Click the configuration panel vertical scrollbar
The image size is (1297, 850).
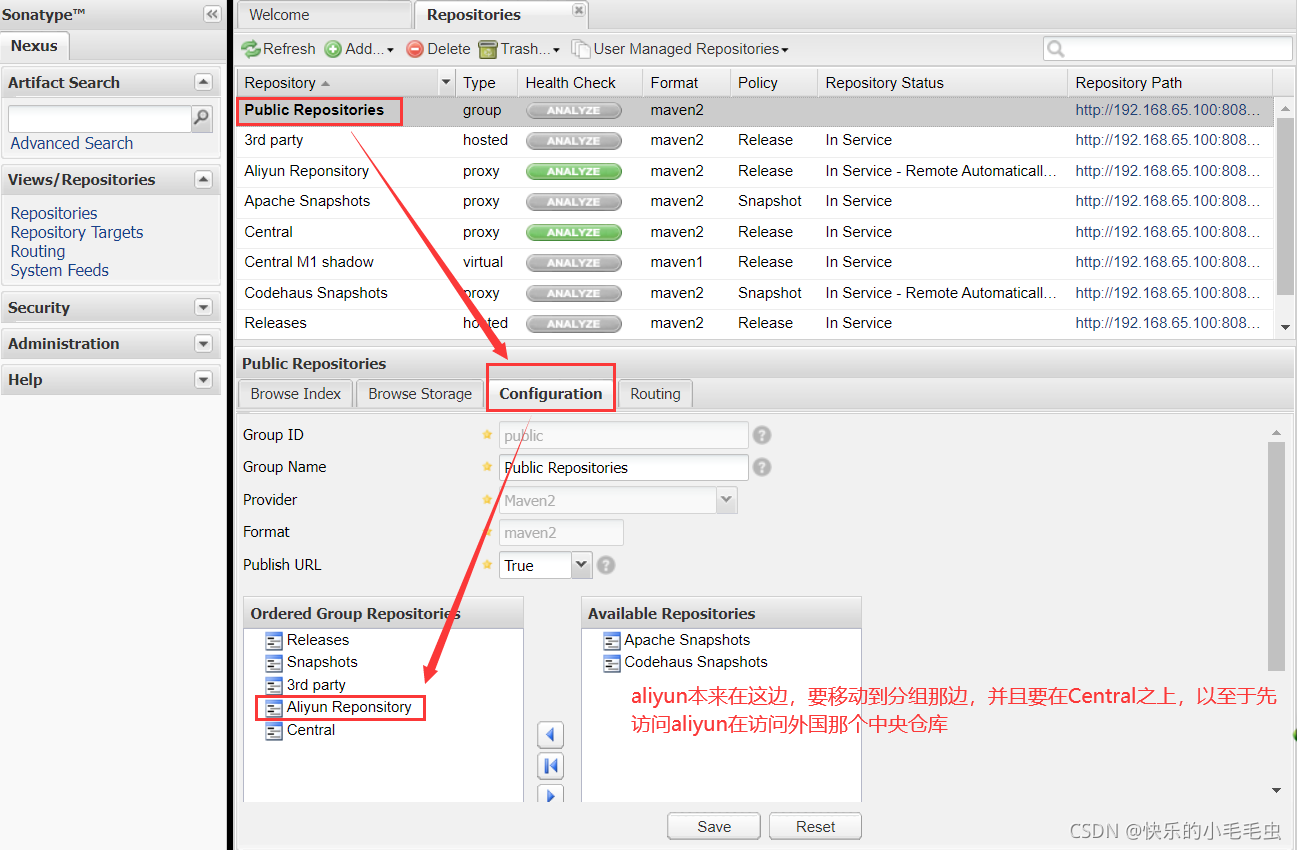tap(1276, 556)
